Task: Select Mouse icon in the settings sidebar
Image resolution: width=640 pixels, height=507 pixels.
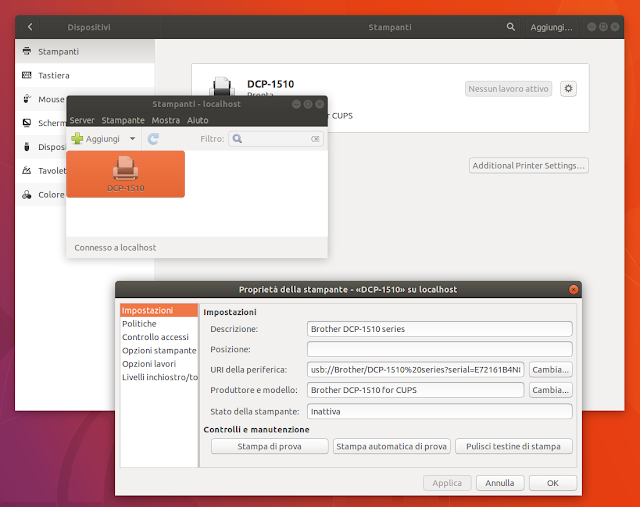Action: coord(27,99)
